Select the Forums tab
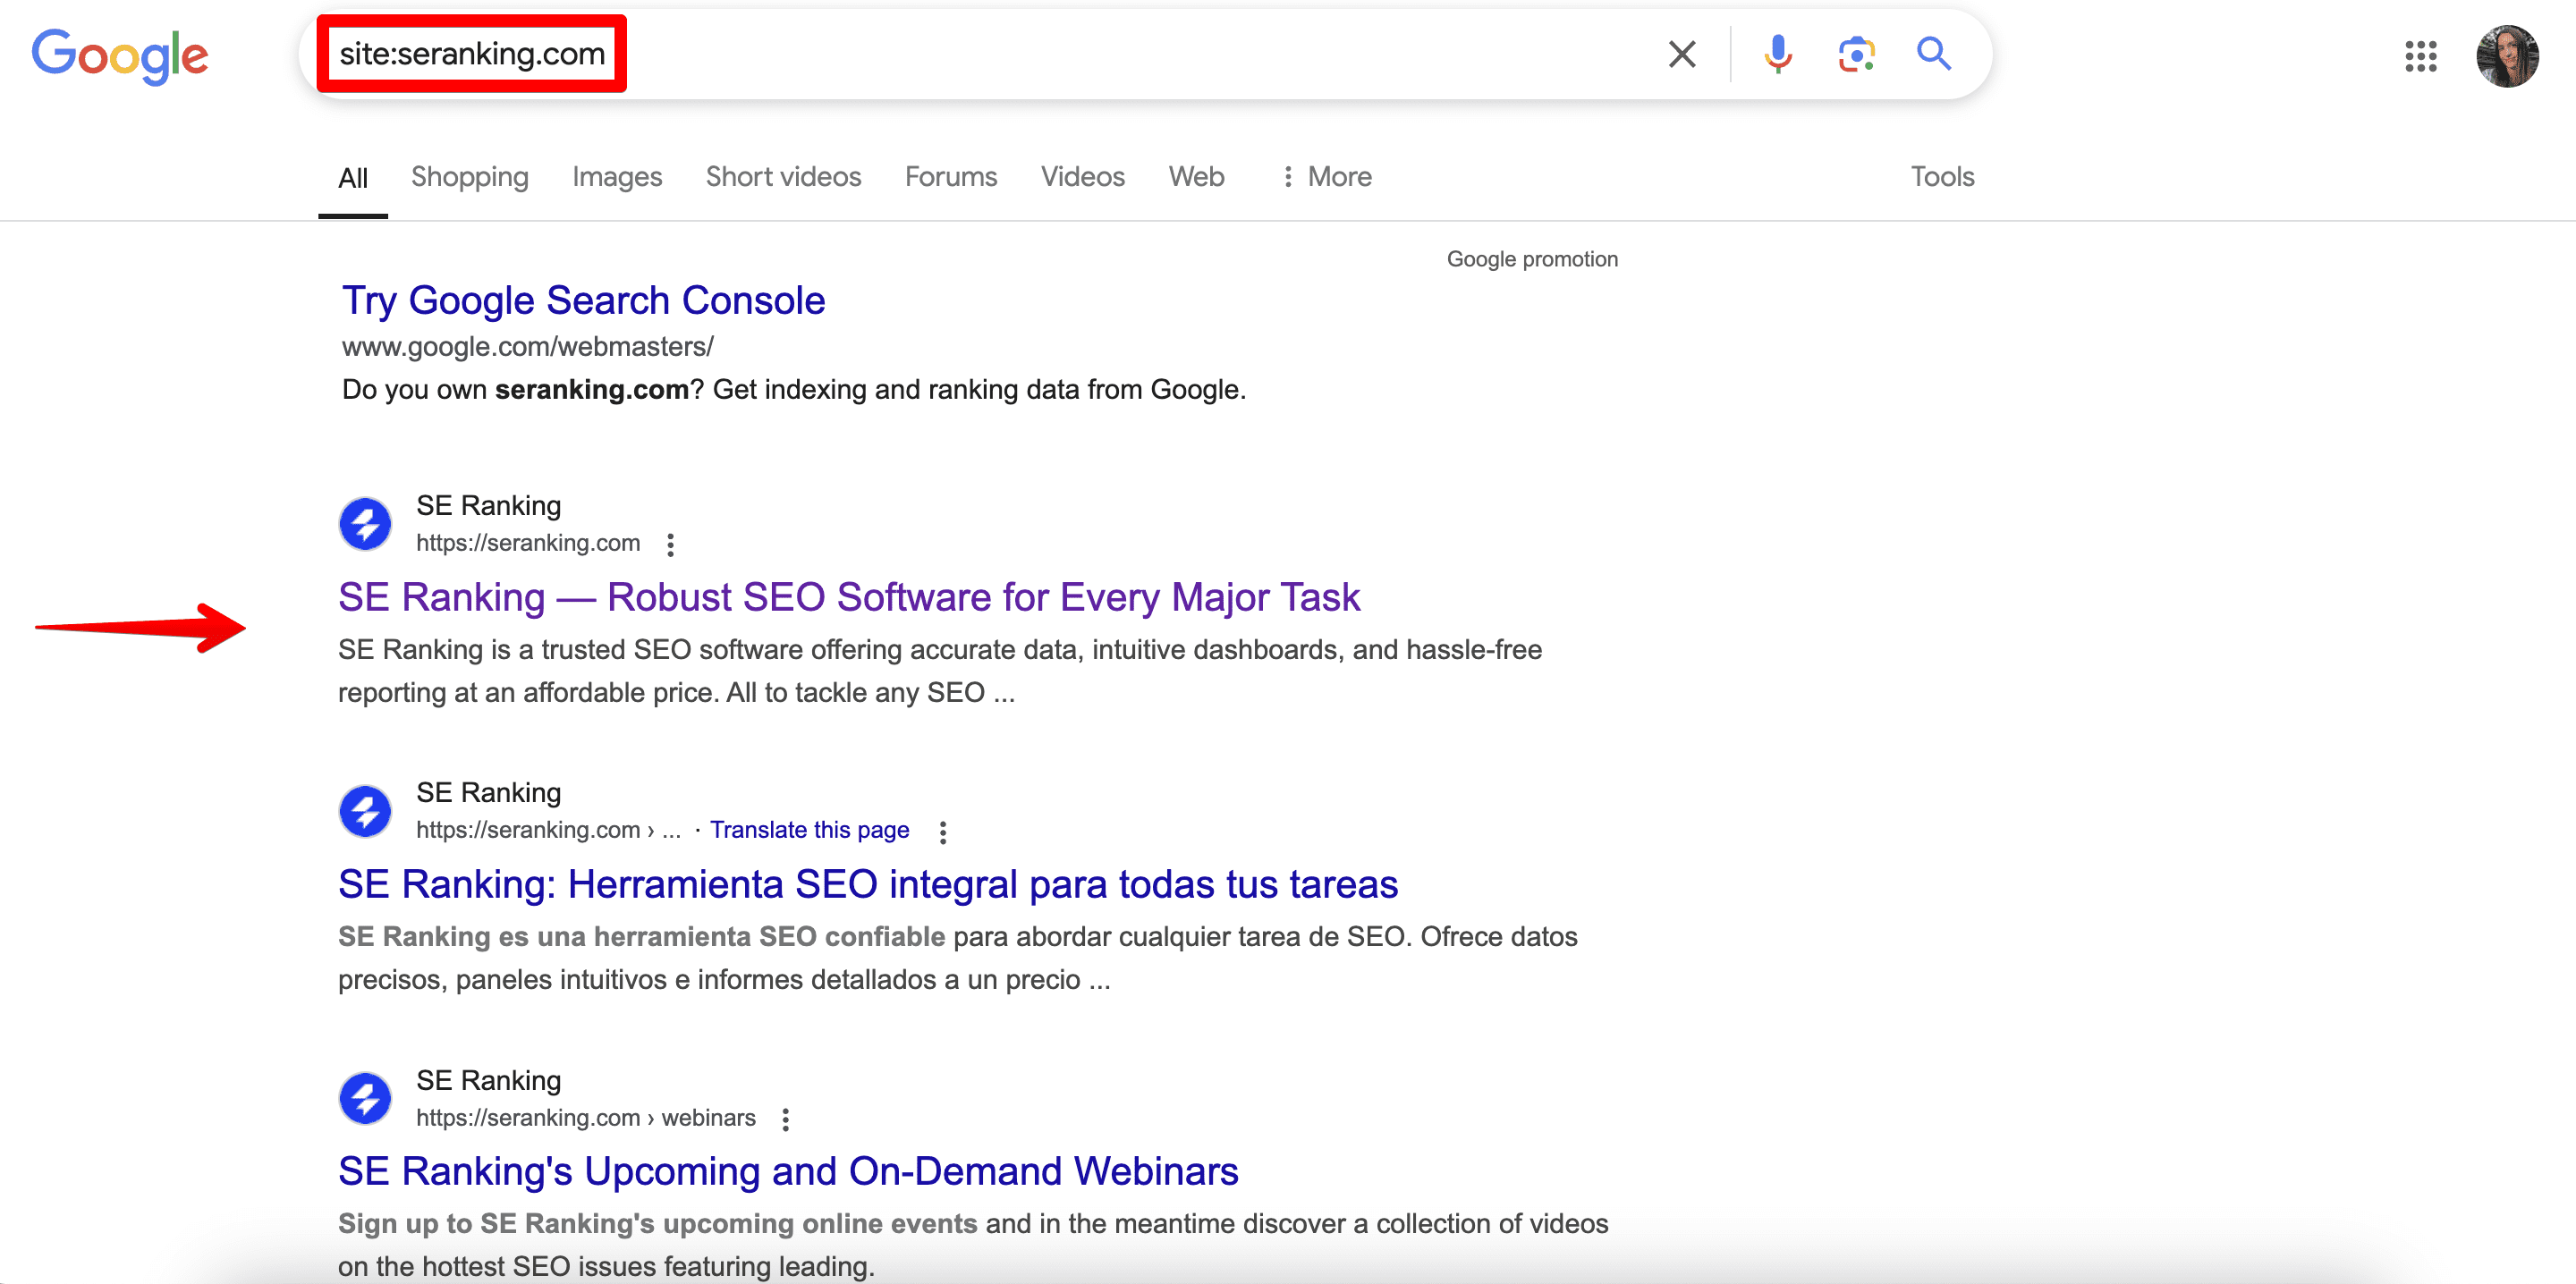This screenshot has height=1284, width=2576. tap(950, 177)
